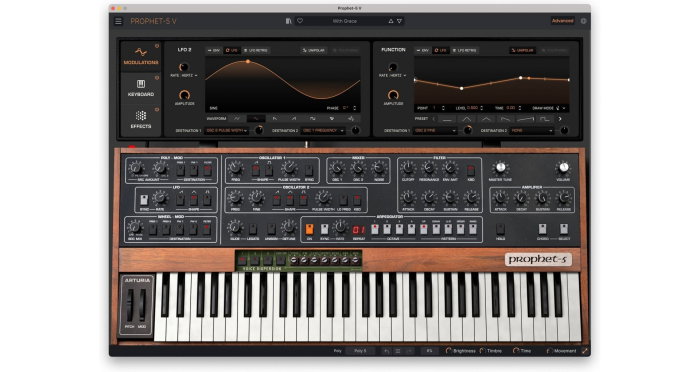Screen dimensions: 700x372
Task: Select ENV mode in LFO 2
Action: [x=214, y=50]
